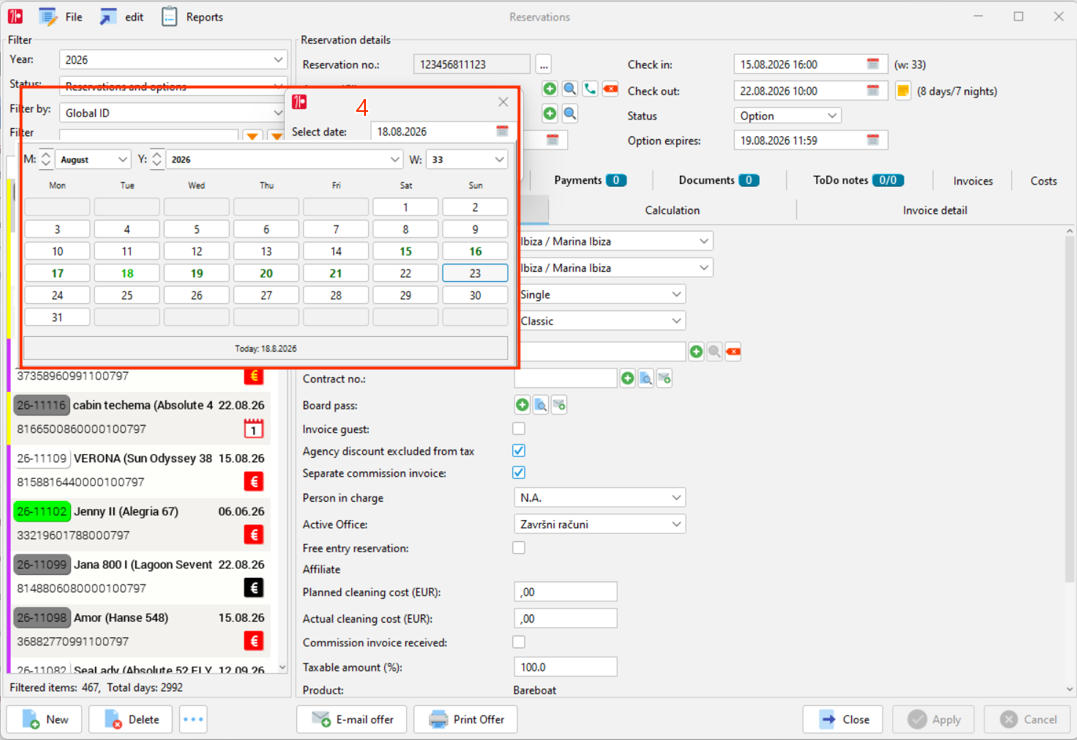Open the Check in calendar icon
This screenshot has width=1077, height=740.
(873, 64)
